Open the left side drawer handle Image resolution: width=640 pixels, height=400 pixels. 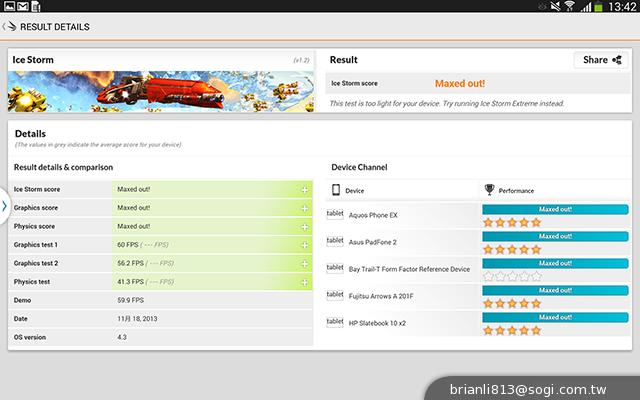coord(5,207)
